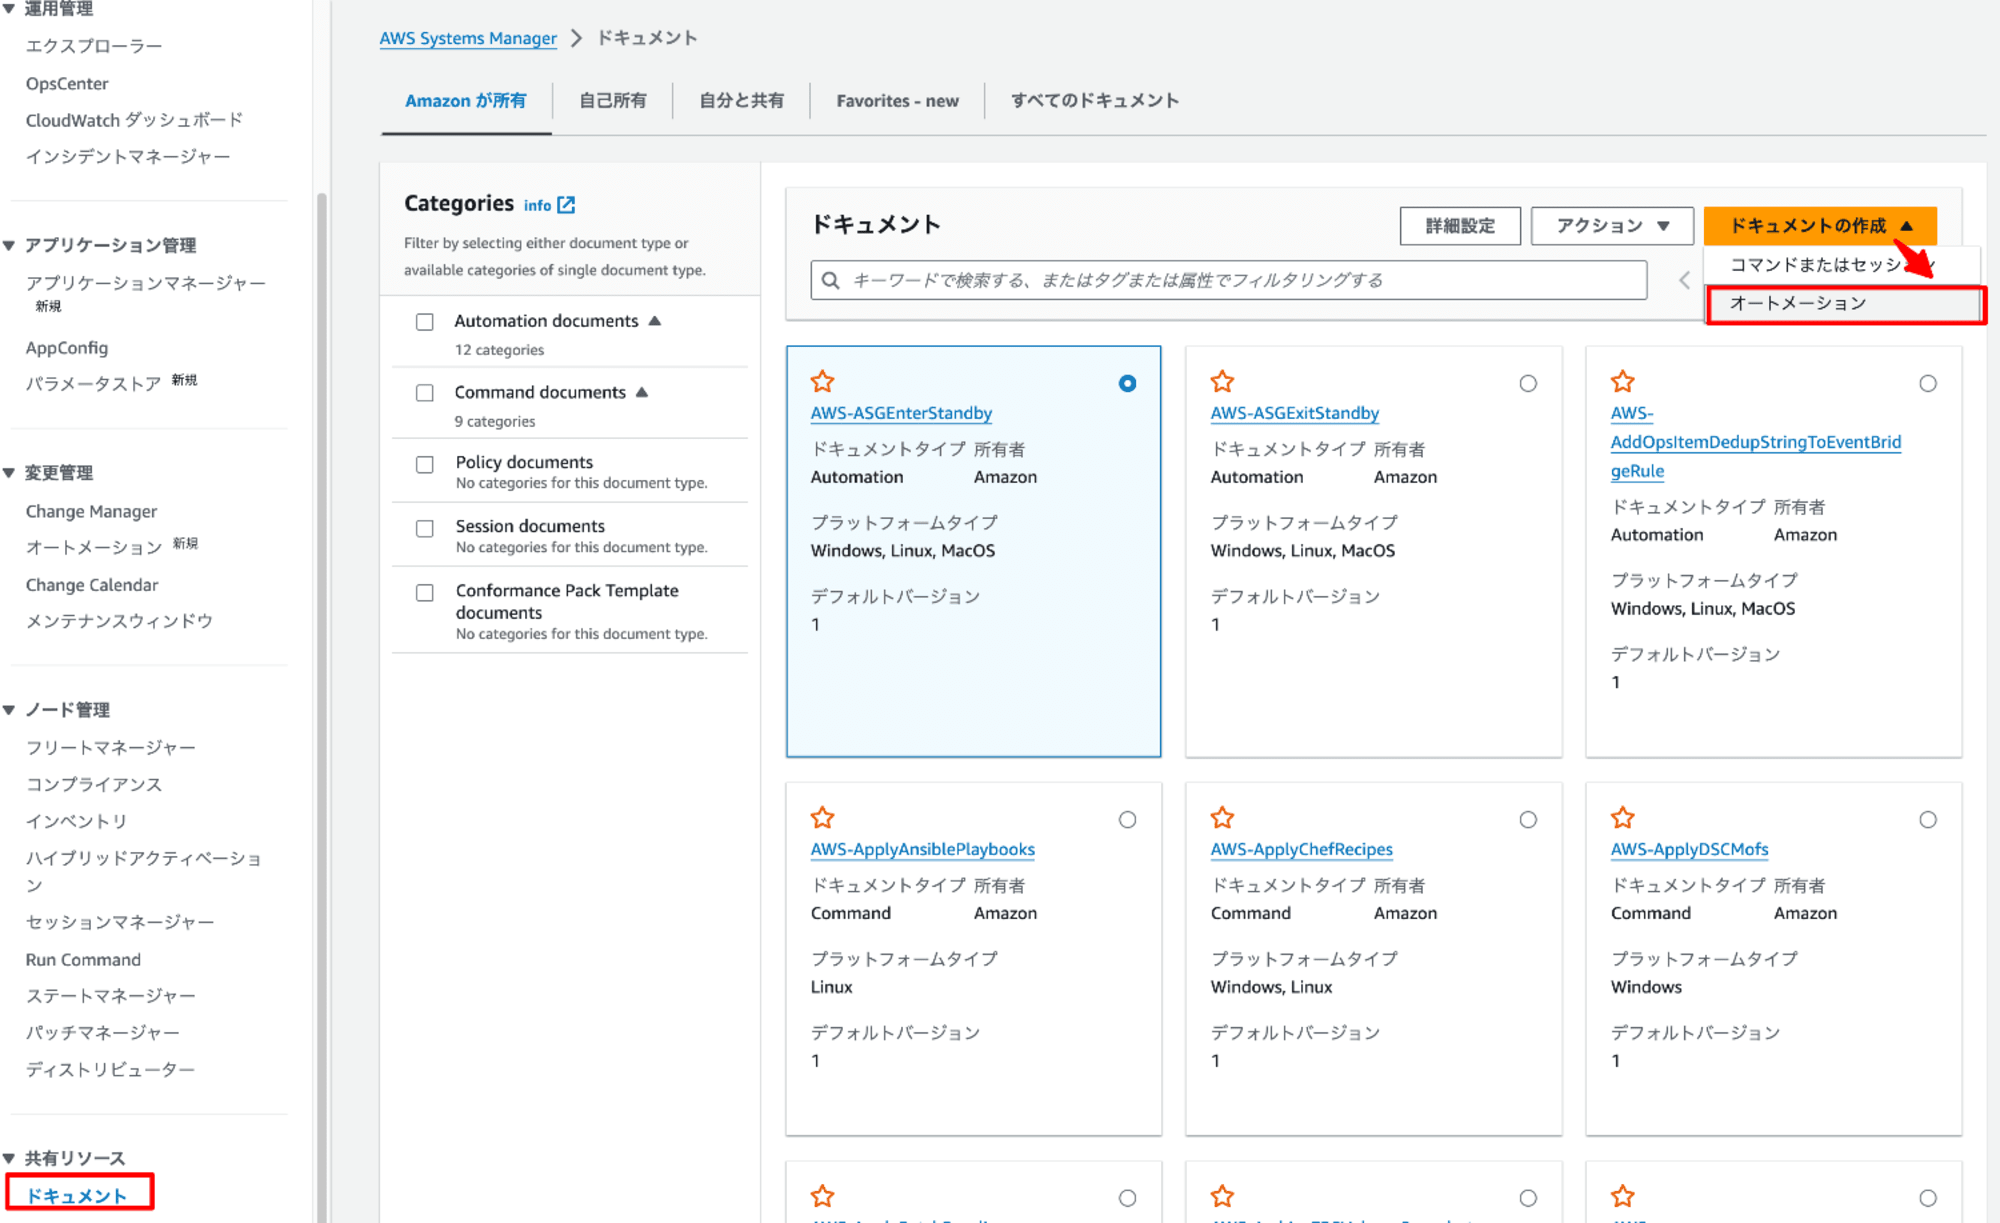Focus the keyword search field
The height and width of the screenshot is (1223, 2000).
point(1228,280)
